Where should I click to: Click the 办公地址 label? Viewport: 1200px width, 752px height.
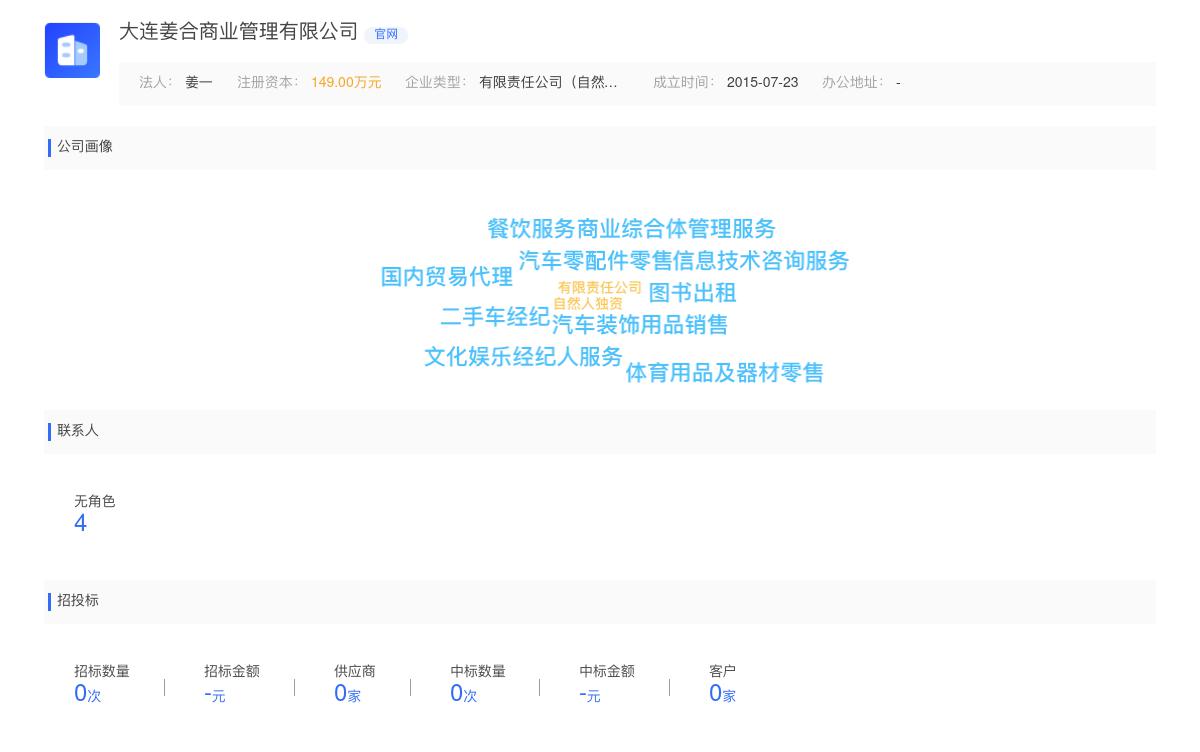852,82
